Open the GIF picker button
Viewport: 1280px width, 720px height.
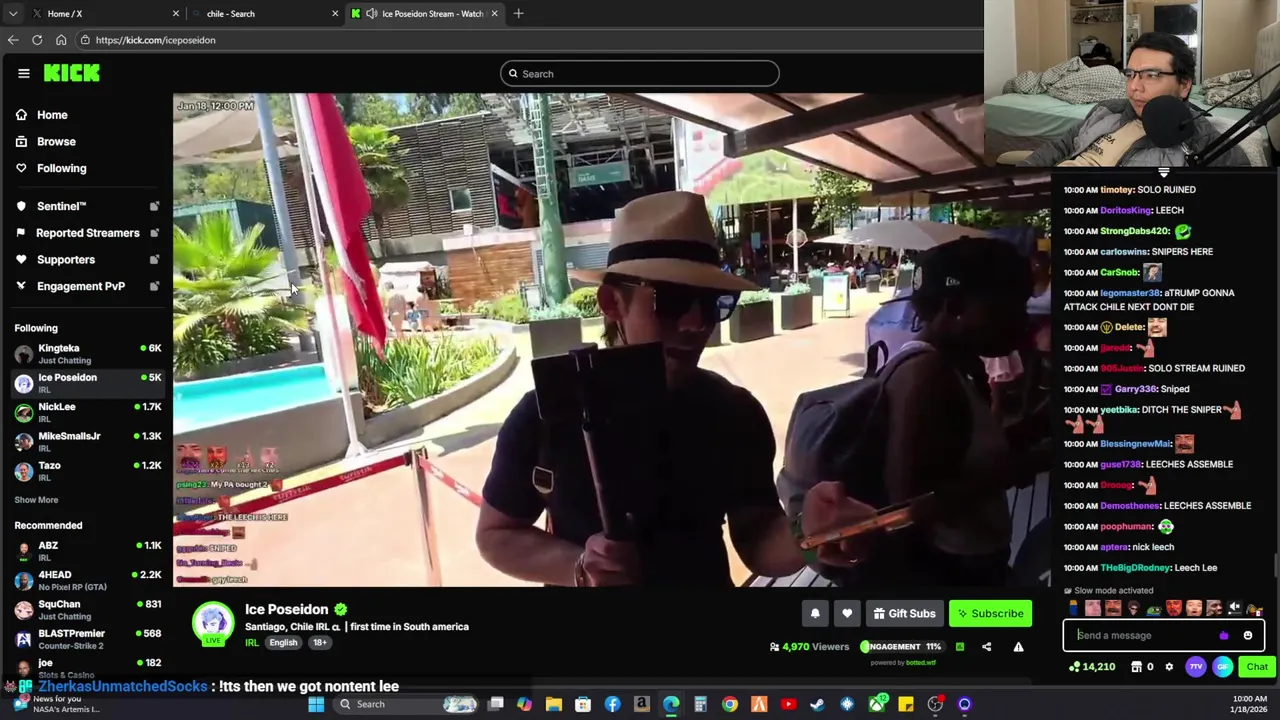pyautogui.click(x=1223, y=667)
